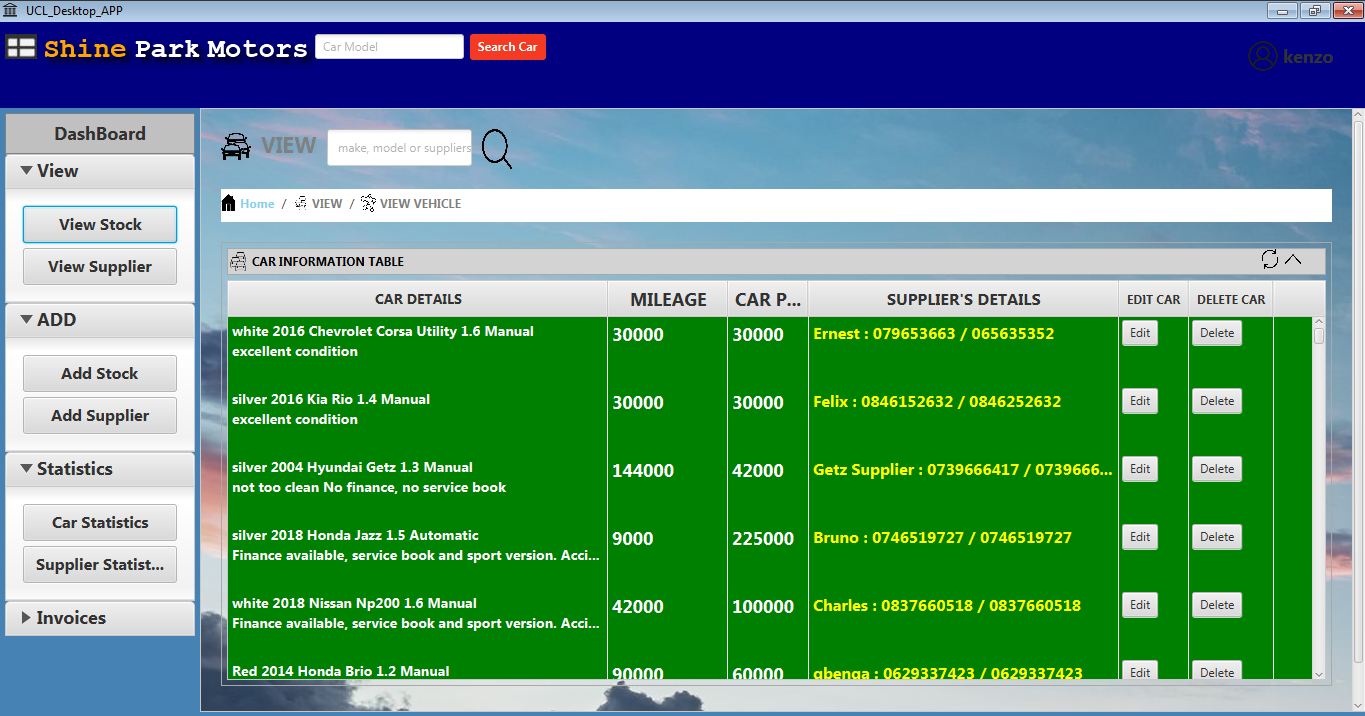Sort by MILEAGE column header
Viewport: 1365px width, 716px height.
coord(668,299)
